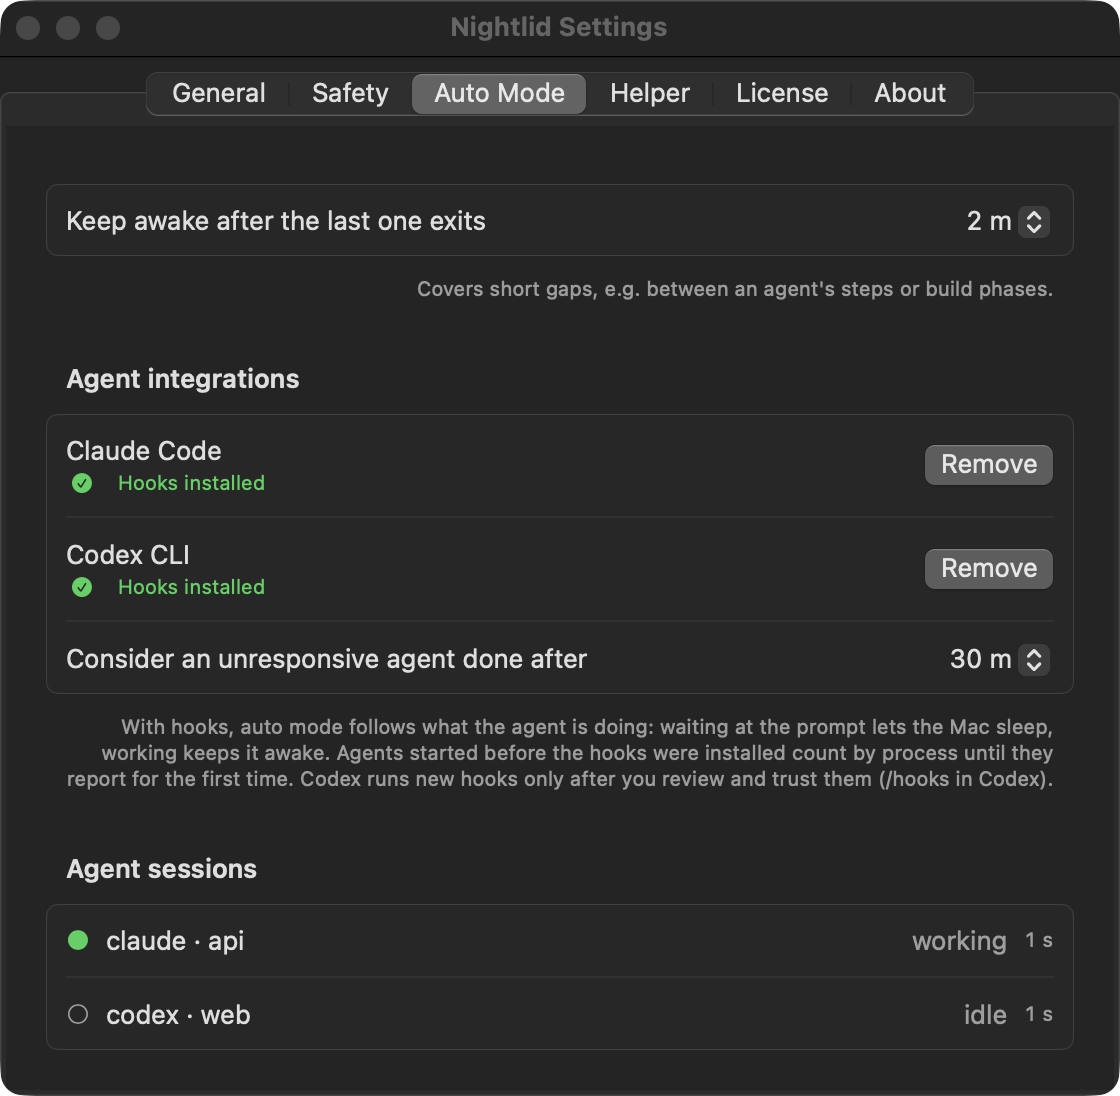Click the hollow circle beside codex · web
The image size is (1120, 1096).
78,1014
